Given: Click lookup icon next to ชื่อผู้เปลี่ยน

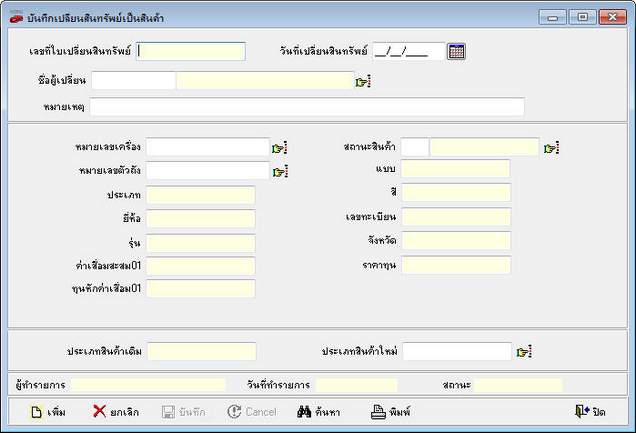Looking at the screenshot, I should (362, 82).
